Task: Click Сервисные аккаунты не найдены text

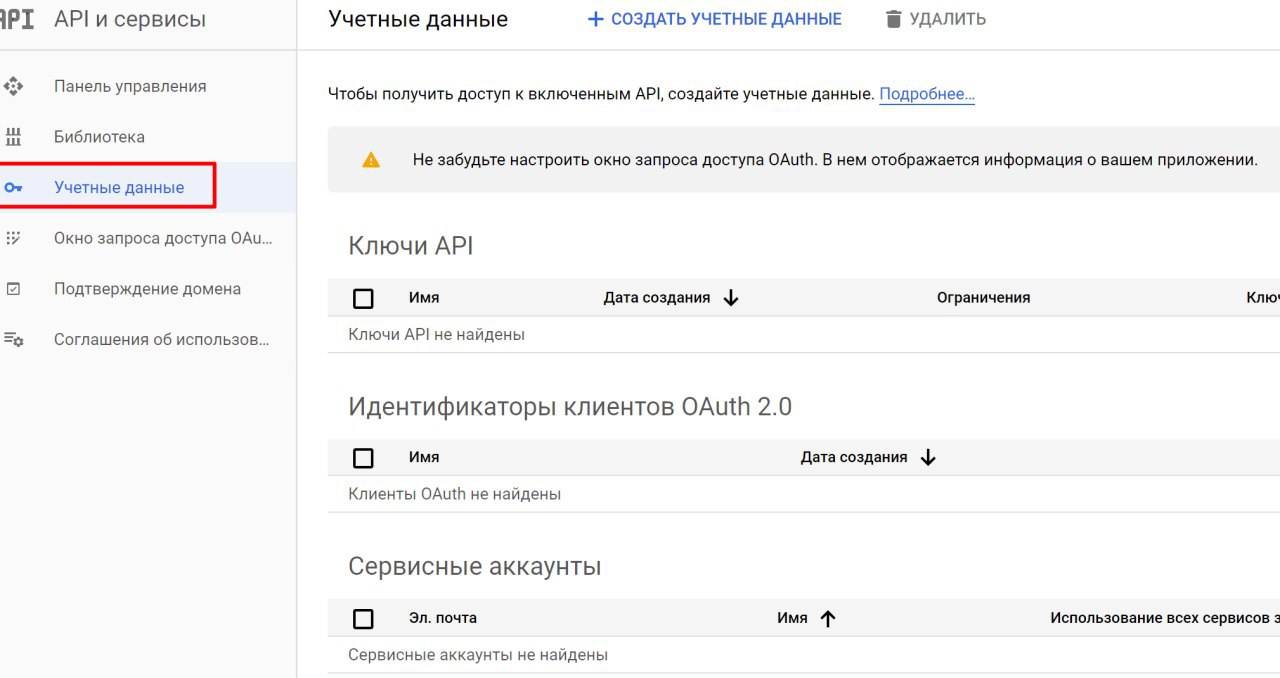Action: [x=478, y=655]
